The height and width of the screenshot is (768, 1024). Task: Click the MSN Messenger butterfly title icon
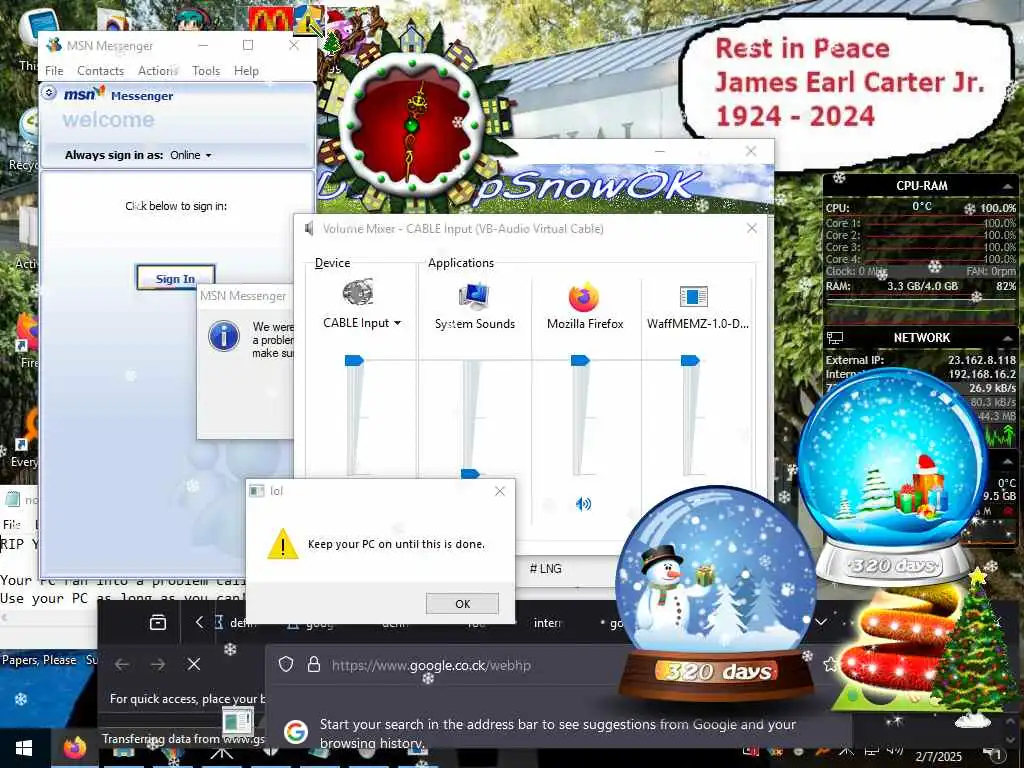(x=54, y=45)
